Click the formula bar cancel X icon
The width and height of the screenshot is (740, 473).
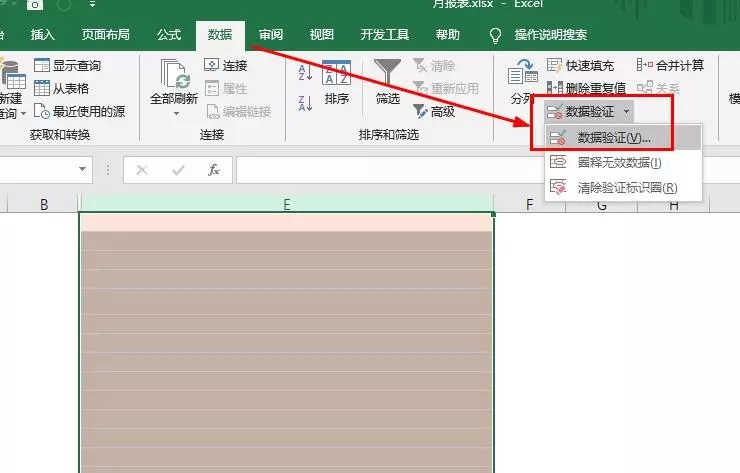pyautogui.click(x=142, y=170)
